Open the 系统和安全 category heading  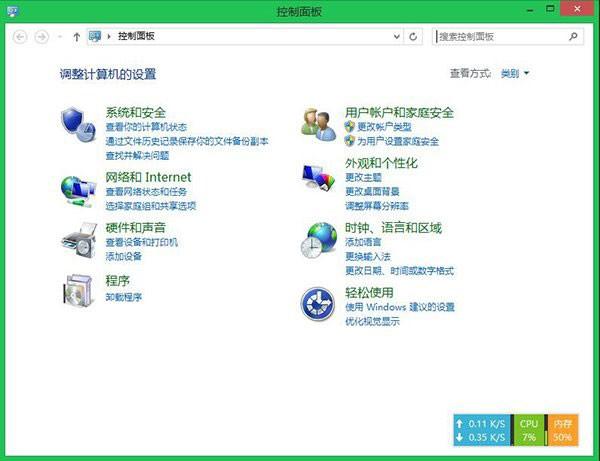pyautogui.click(x=135, y=112)
